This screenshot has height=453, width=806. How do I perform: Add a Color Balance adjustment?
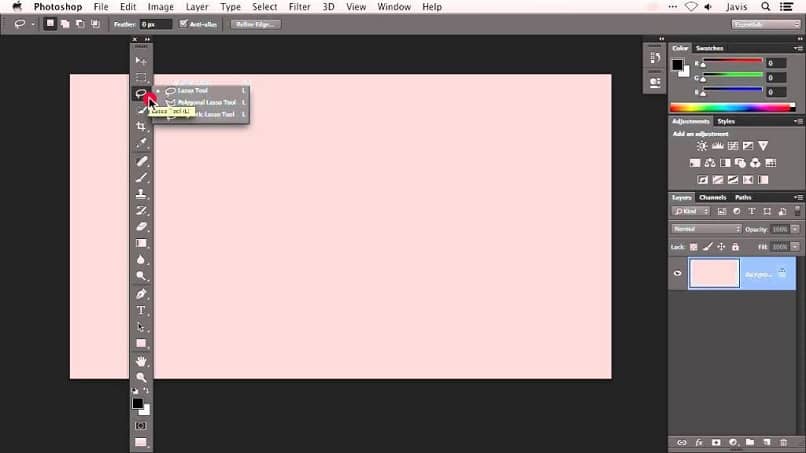tap(710, 163)
